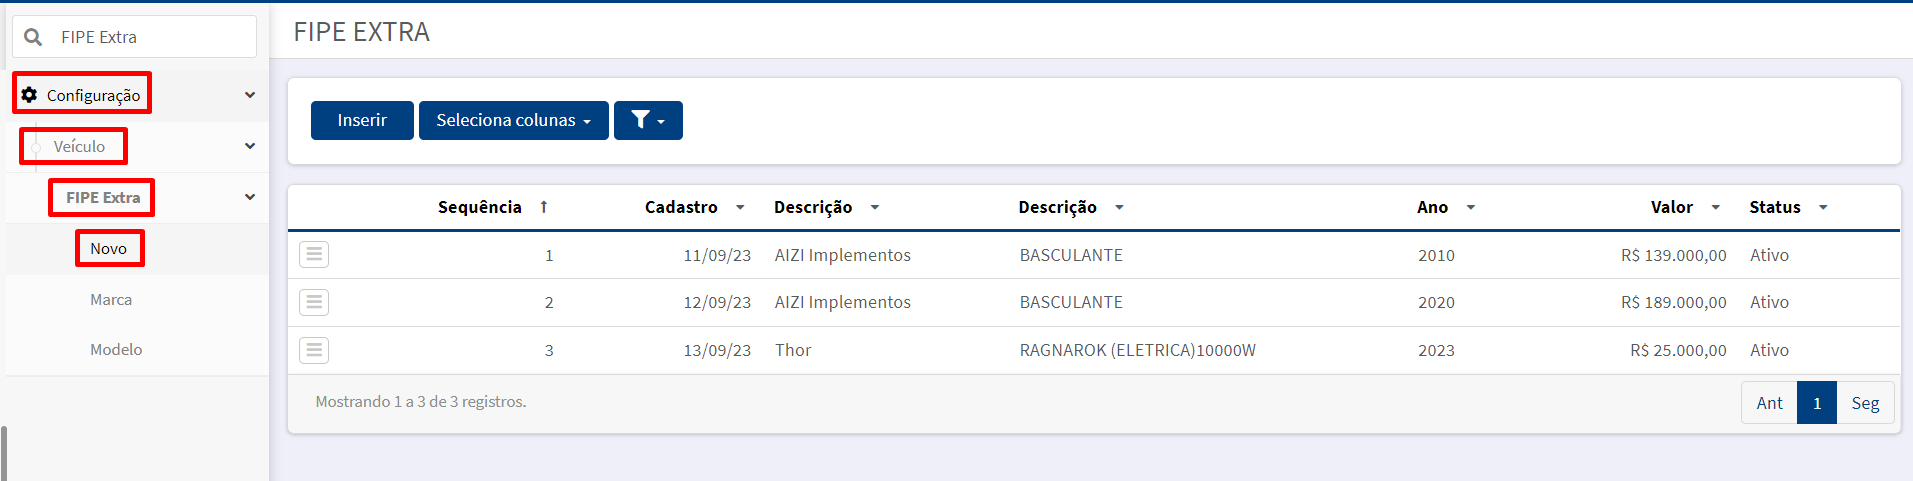
Task: Open row menu for sequence 2
Action: tap(314, 302)
